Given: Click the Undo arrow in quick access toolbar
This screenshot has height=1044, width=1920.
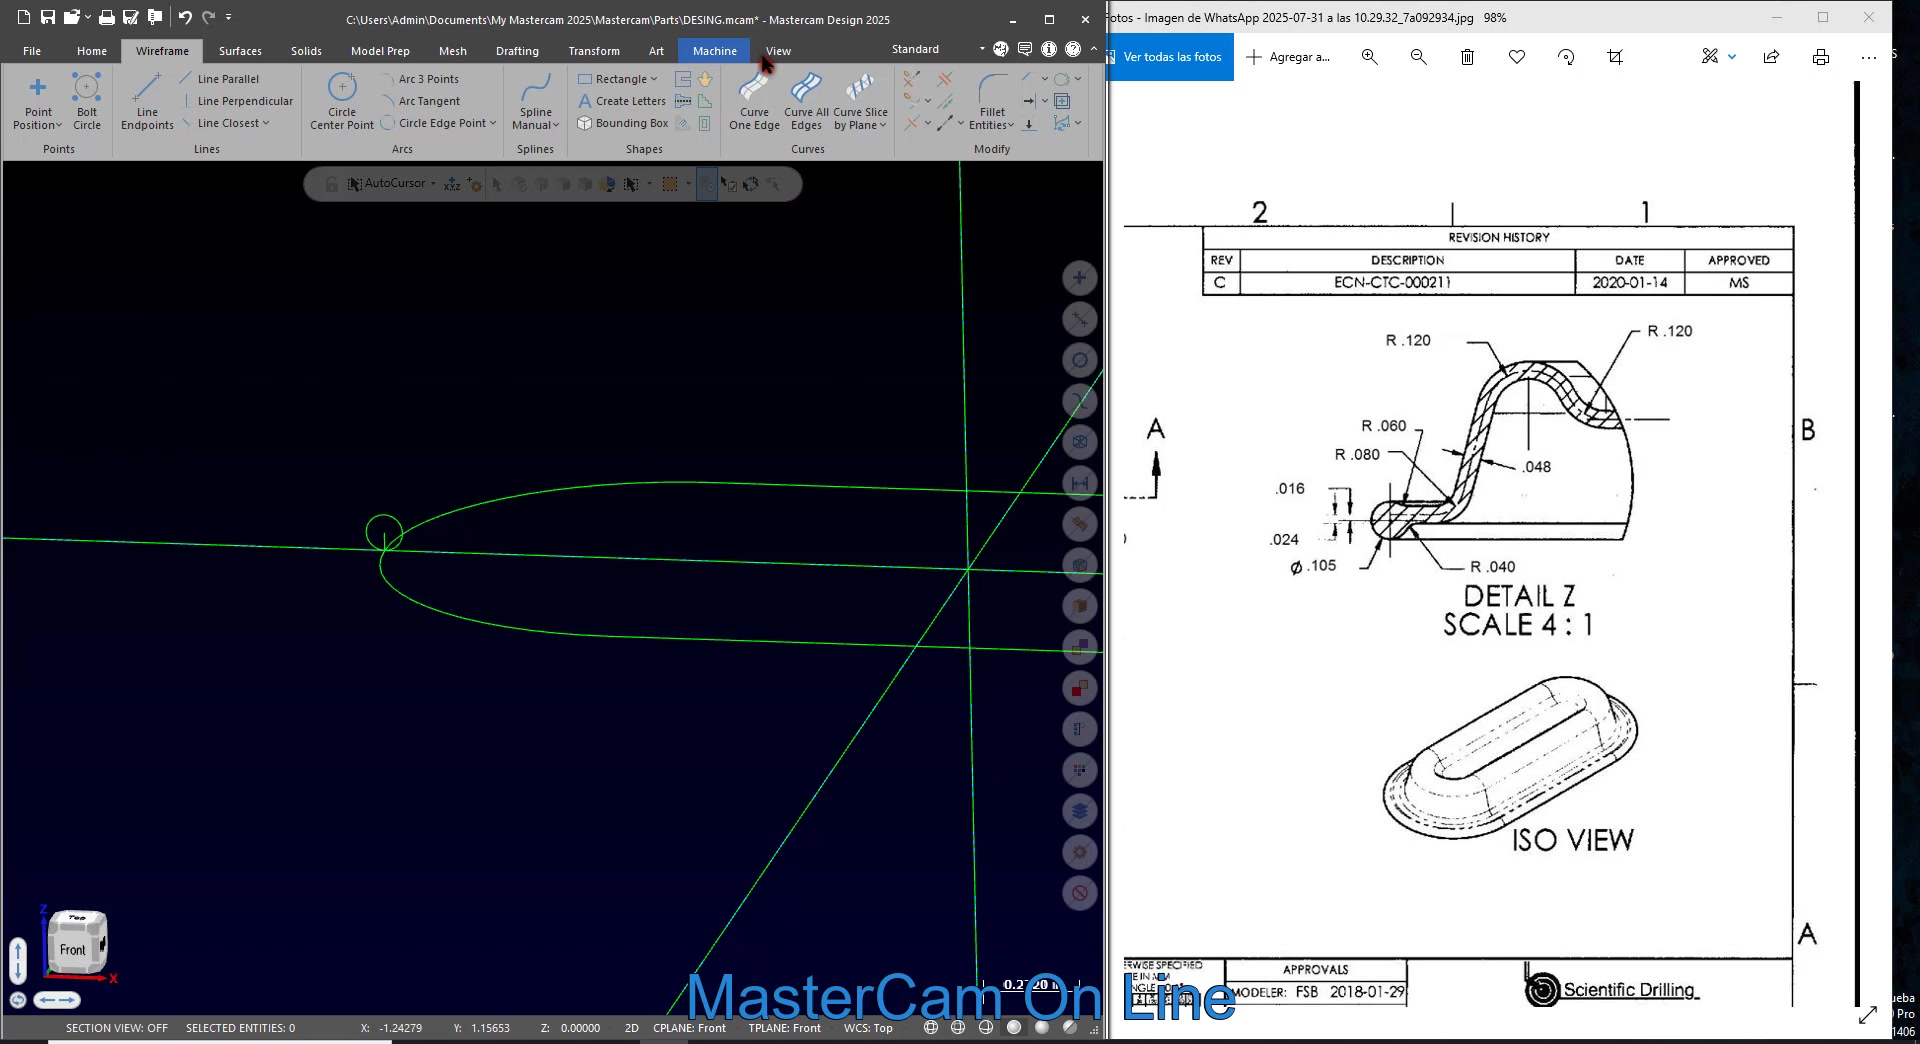Looking at the screenshot, I should [x=185, y=17].
